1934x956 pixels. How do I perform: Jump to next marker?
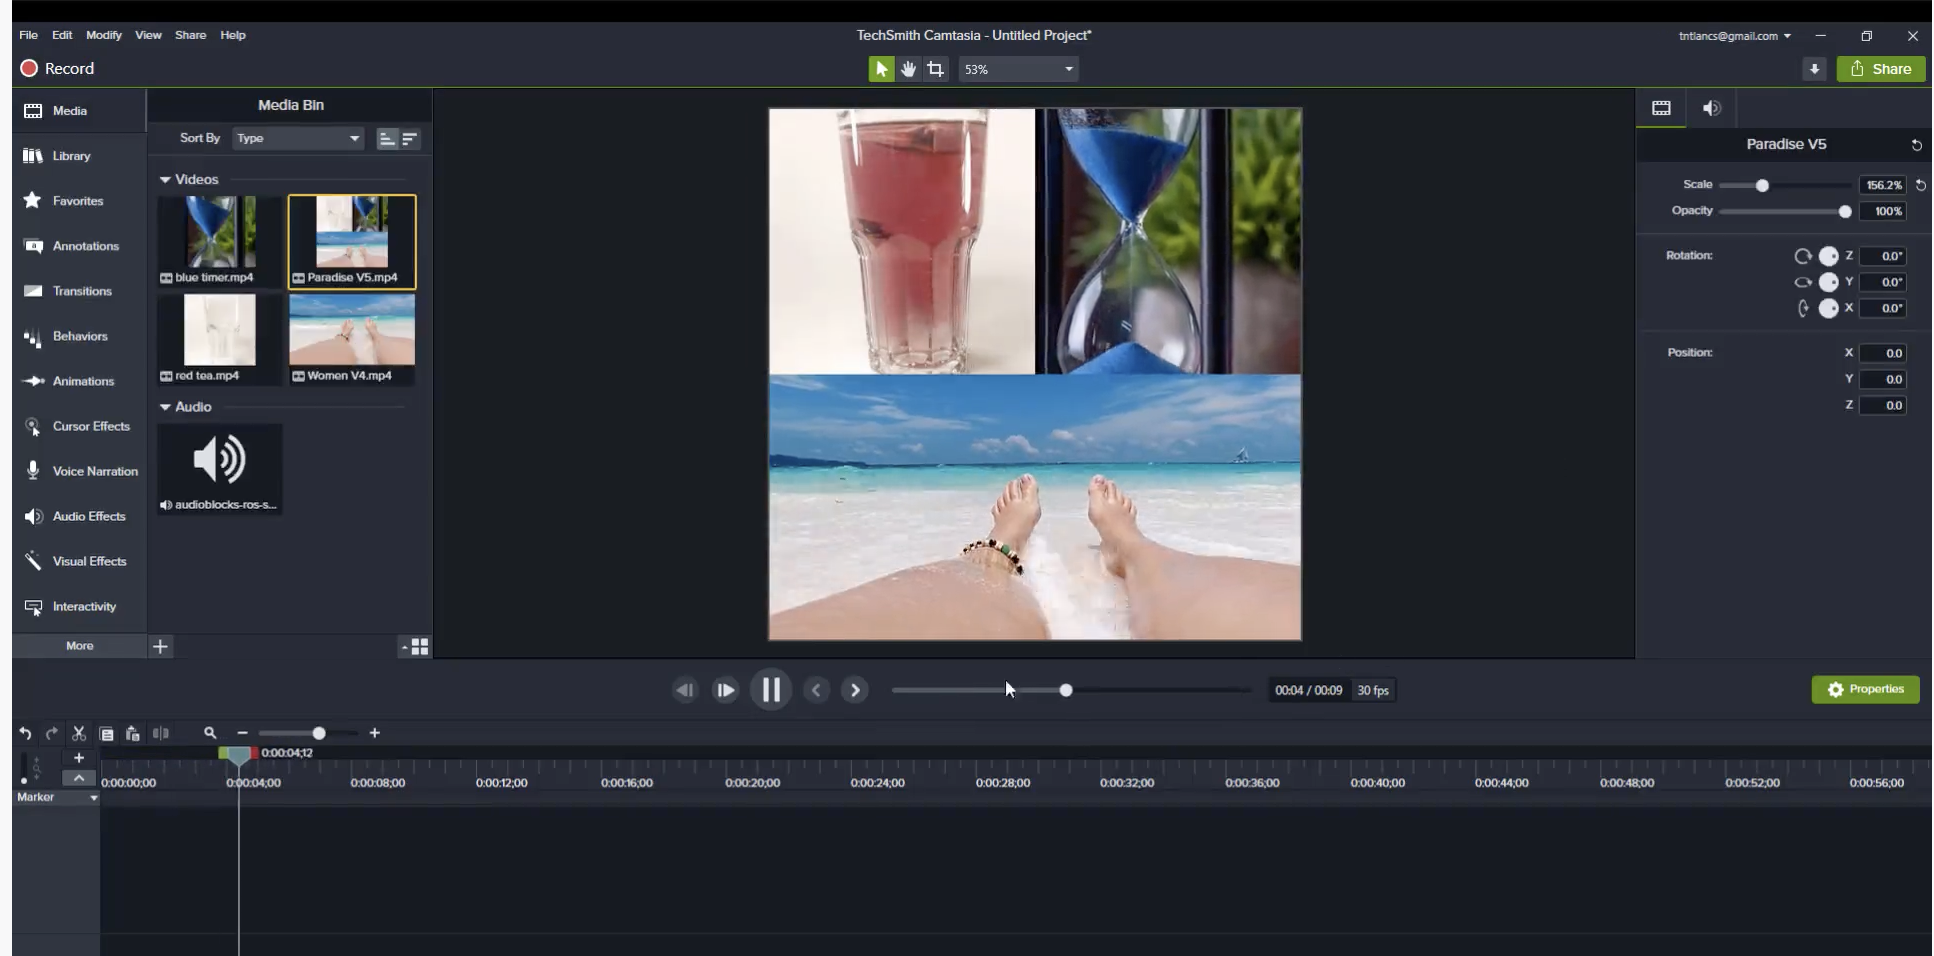[x=855, y=690]
